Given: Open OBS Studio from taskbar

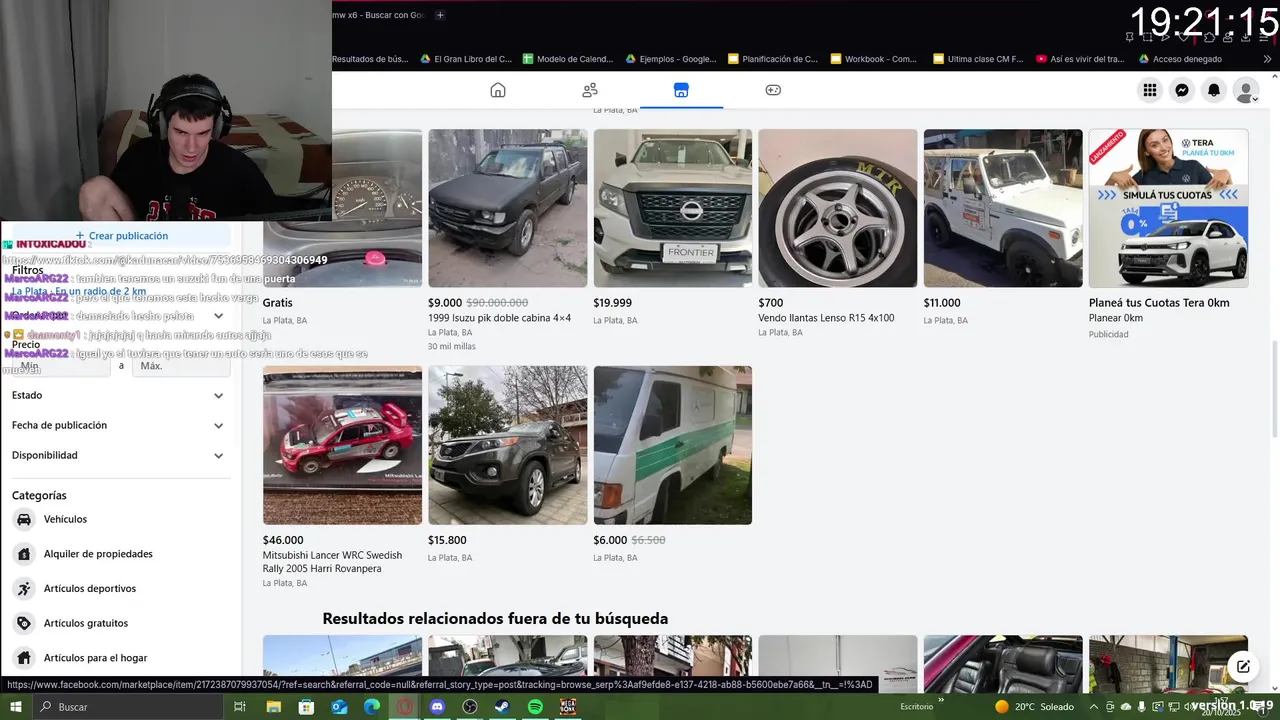Looking at the screenshot, I should point(470,707).
